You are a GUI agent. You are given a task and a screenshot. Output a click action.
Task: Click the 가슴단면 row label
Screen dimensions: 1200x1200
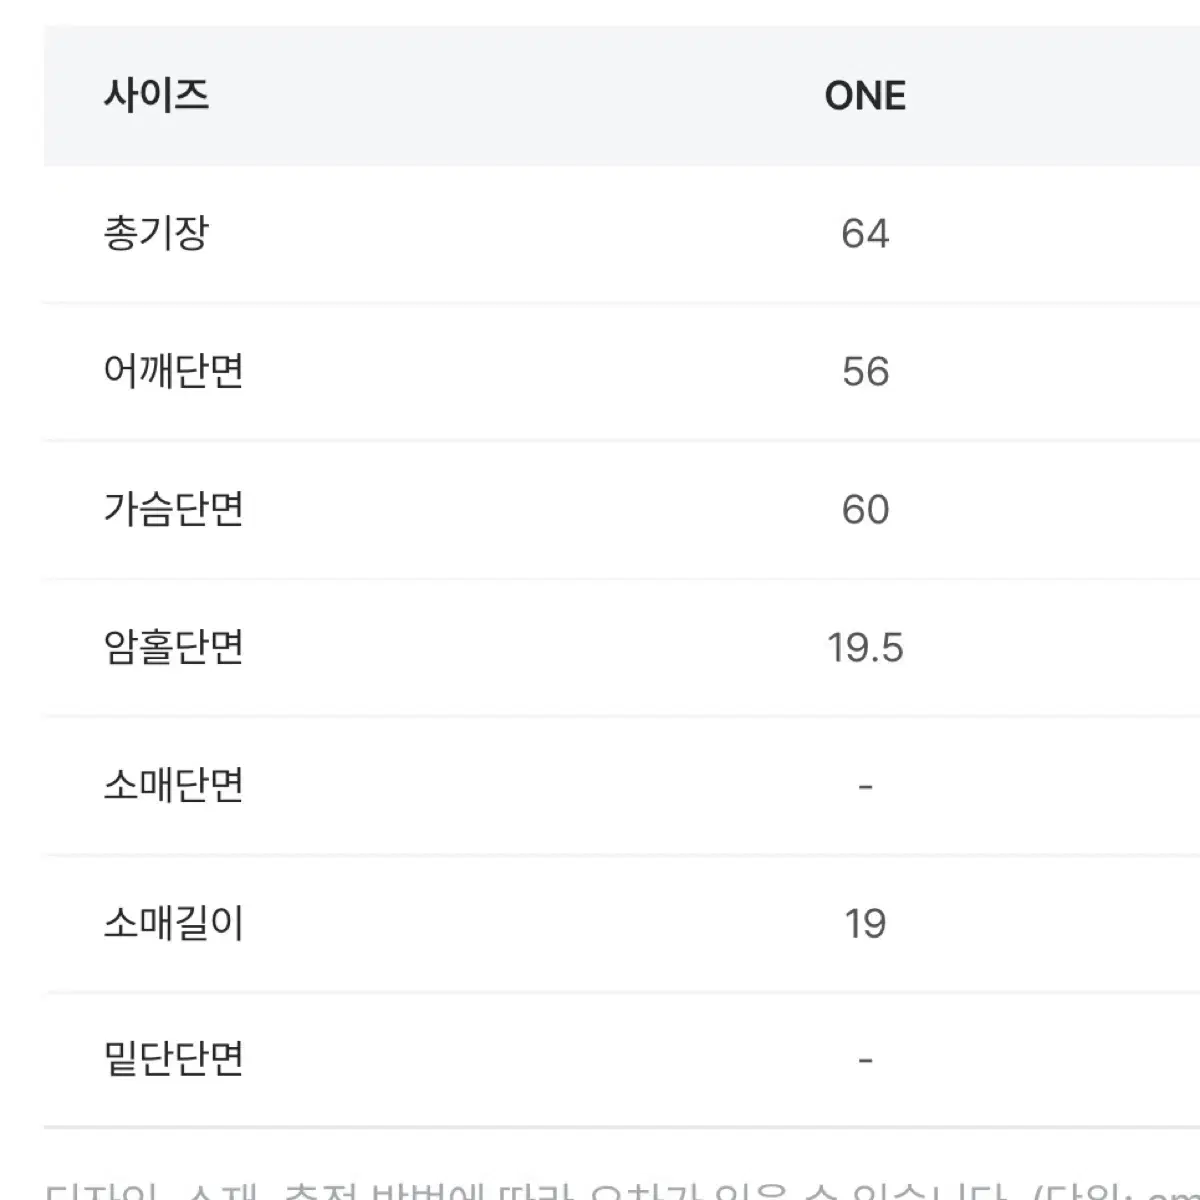(x=174, y=510)
